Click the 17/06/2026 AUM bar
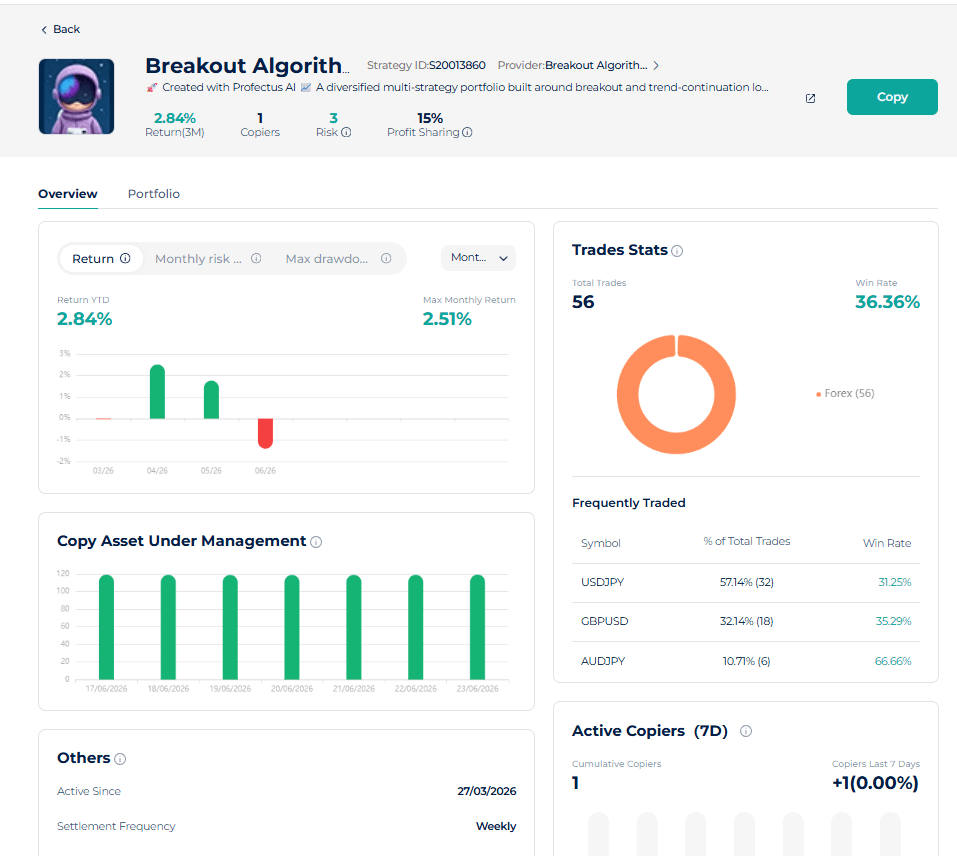This screenshot has height=856, width=957. 106,627
